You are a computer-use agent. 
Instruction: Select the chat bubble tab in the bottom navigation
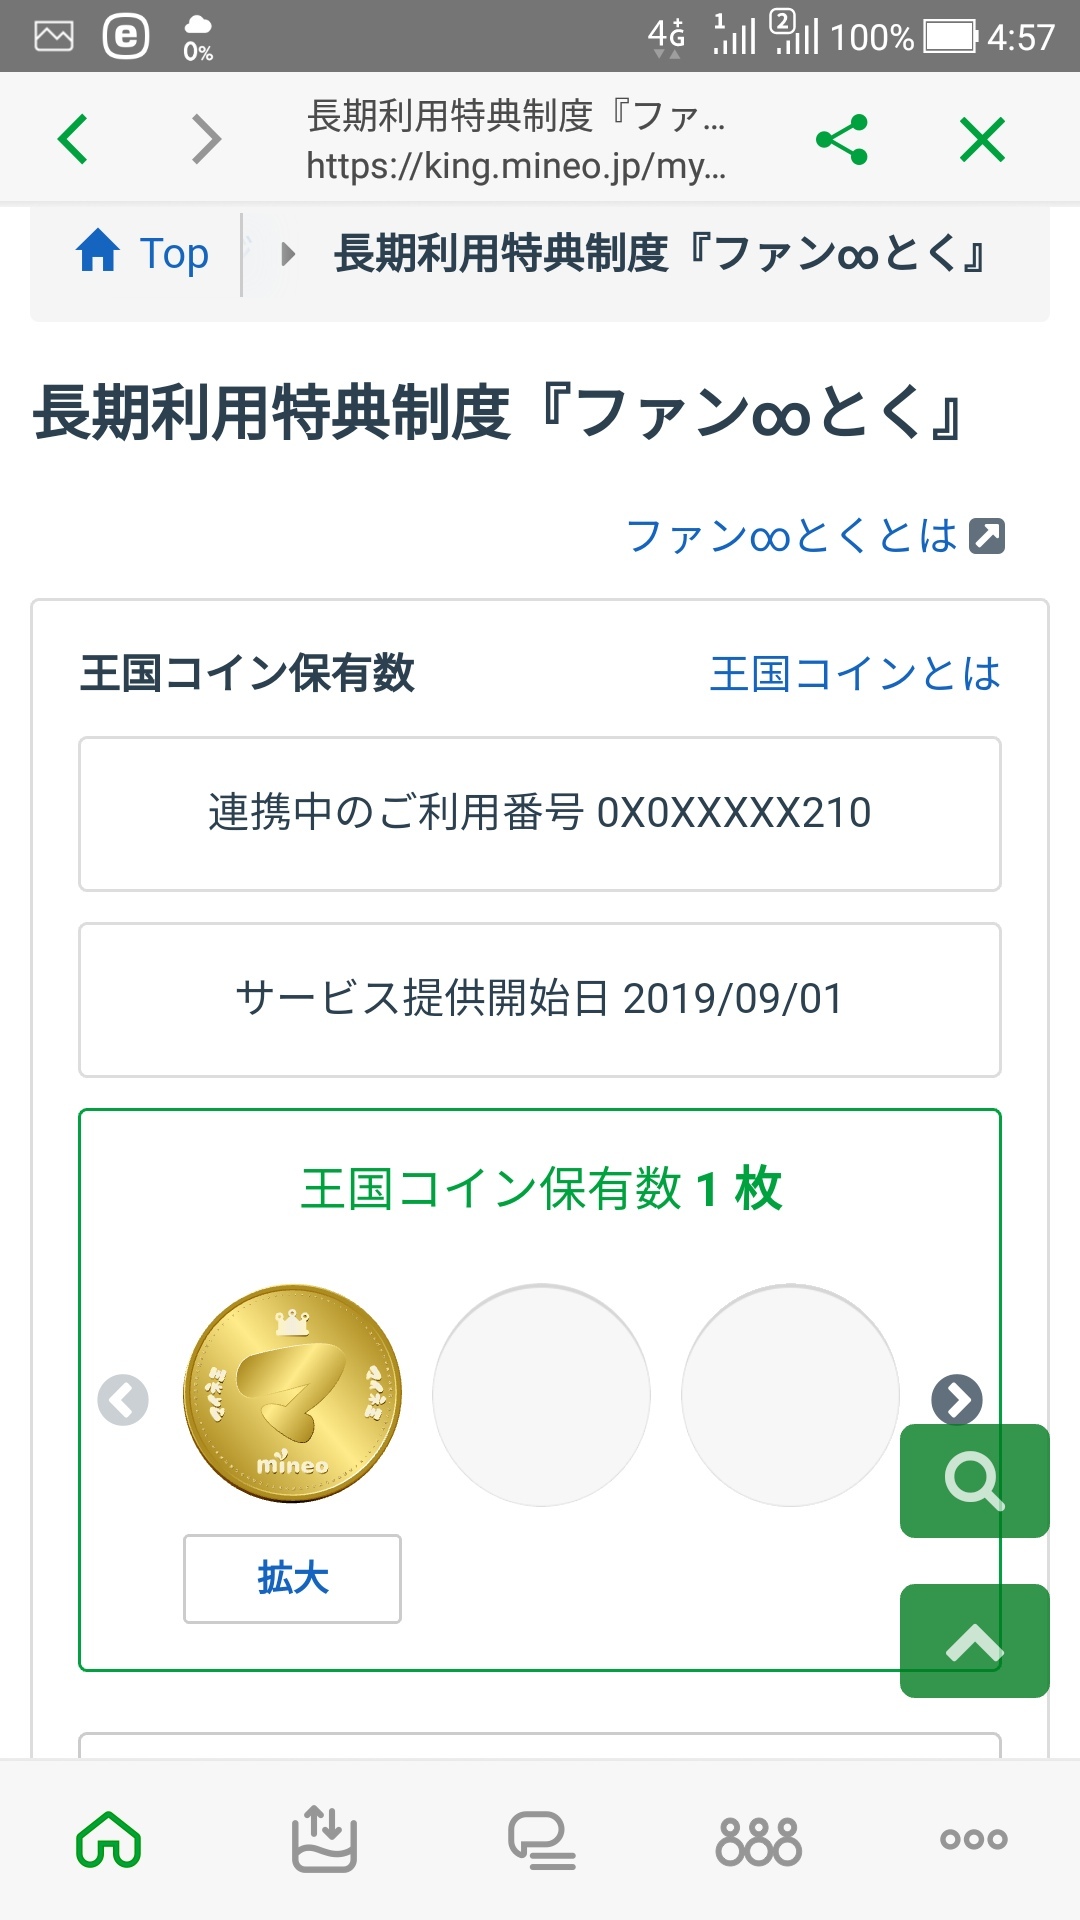click(x=541, y=1840)
